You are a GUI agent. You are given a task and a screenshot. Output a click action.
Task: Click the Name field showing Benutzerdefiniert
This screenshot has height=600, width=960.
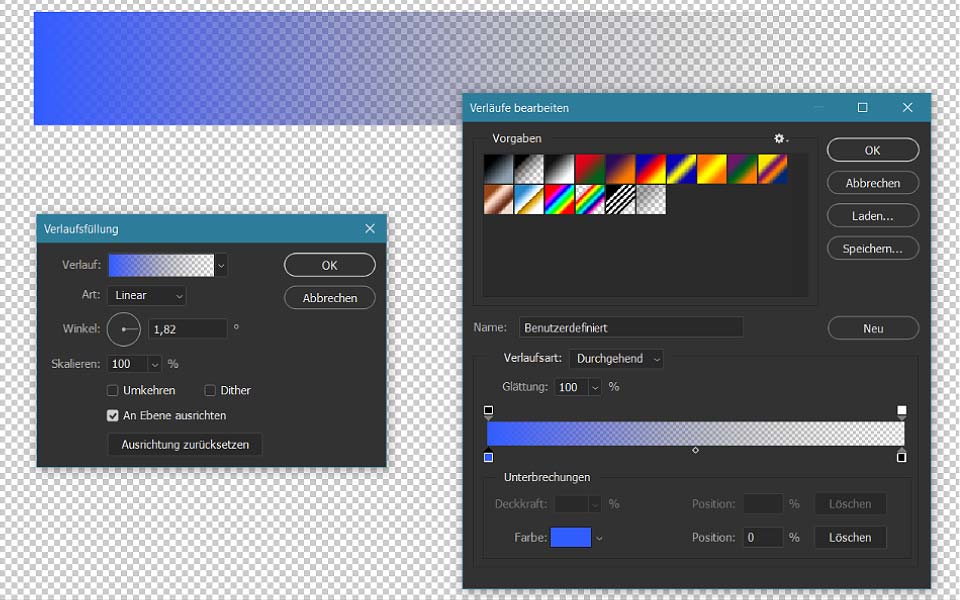631,328
